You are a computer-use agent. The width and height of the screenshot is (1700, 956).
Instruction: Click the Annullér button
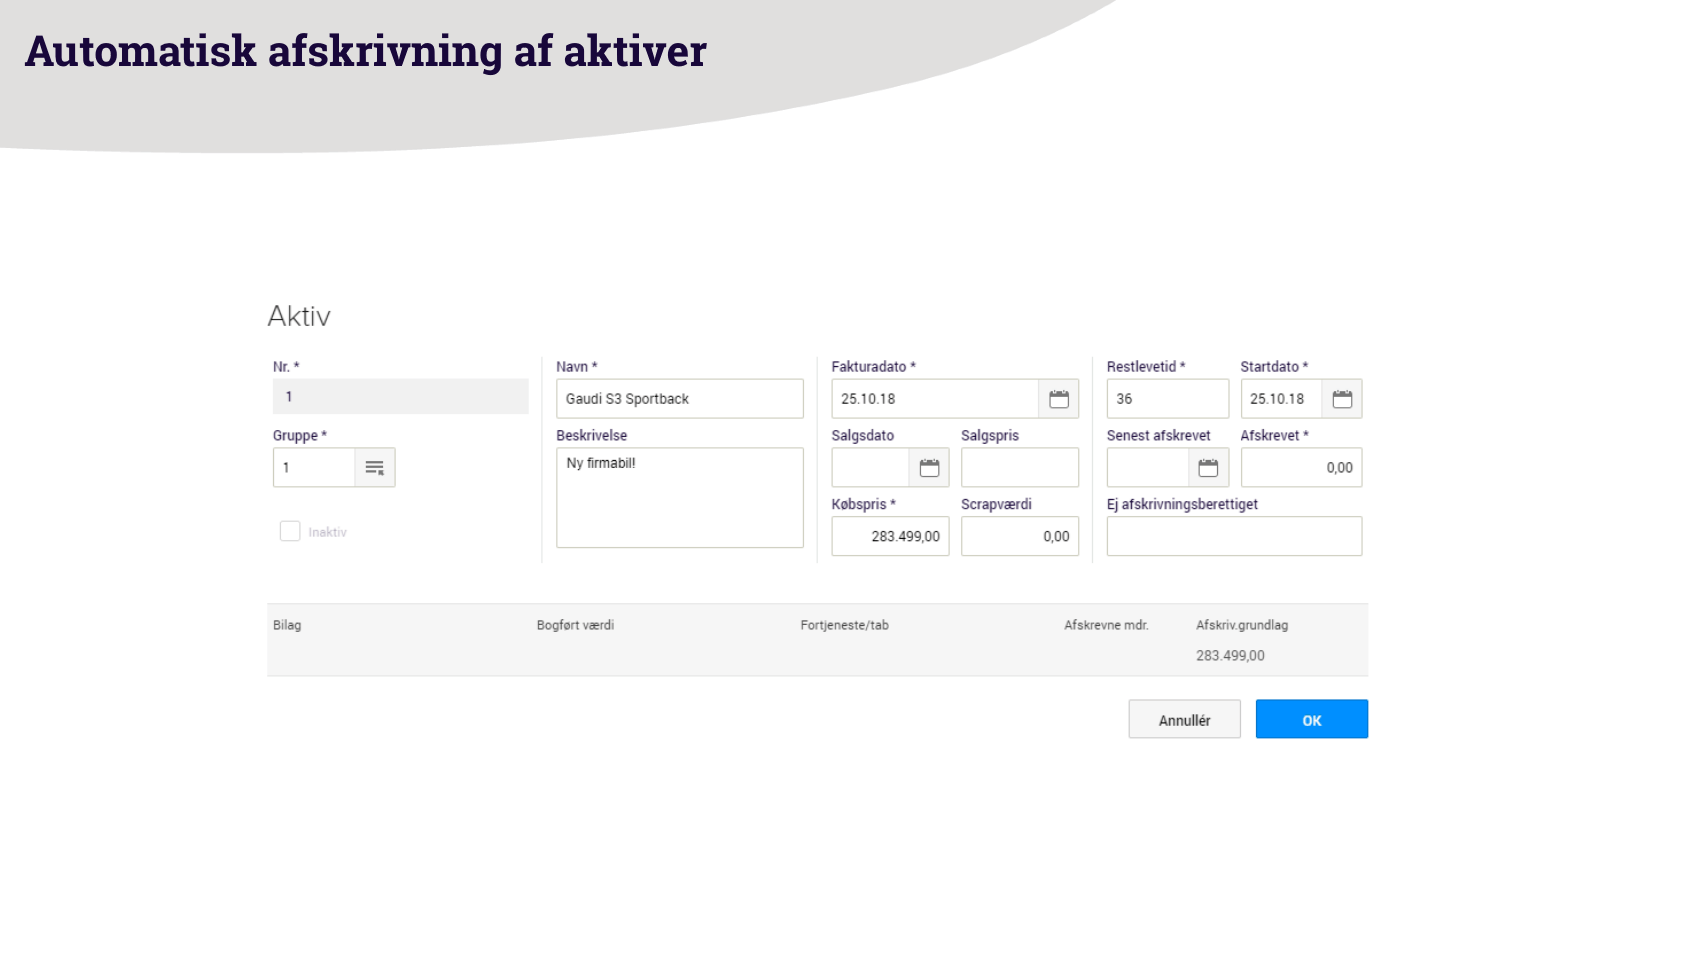click(1184, 719)
